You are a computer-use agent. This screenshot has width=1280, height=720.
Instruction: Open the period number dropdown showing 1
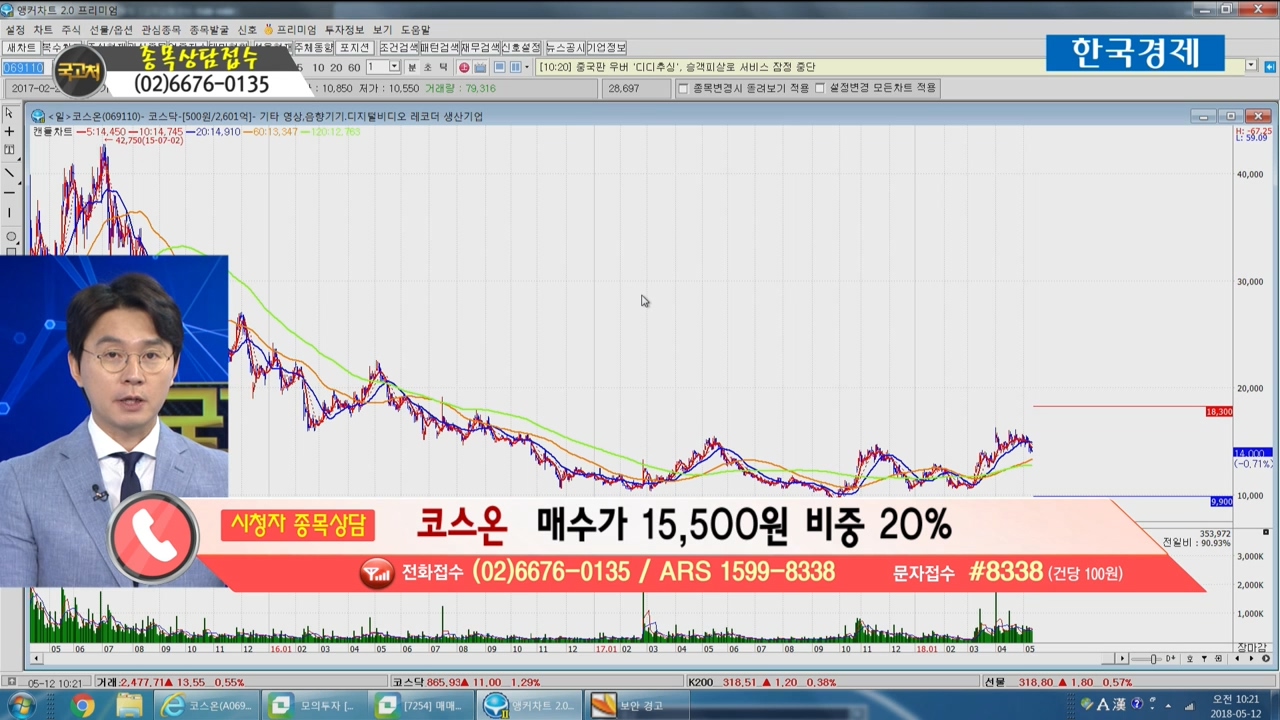tap(394, 67)
